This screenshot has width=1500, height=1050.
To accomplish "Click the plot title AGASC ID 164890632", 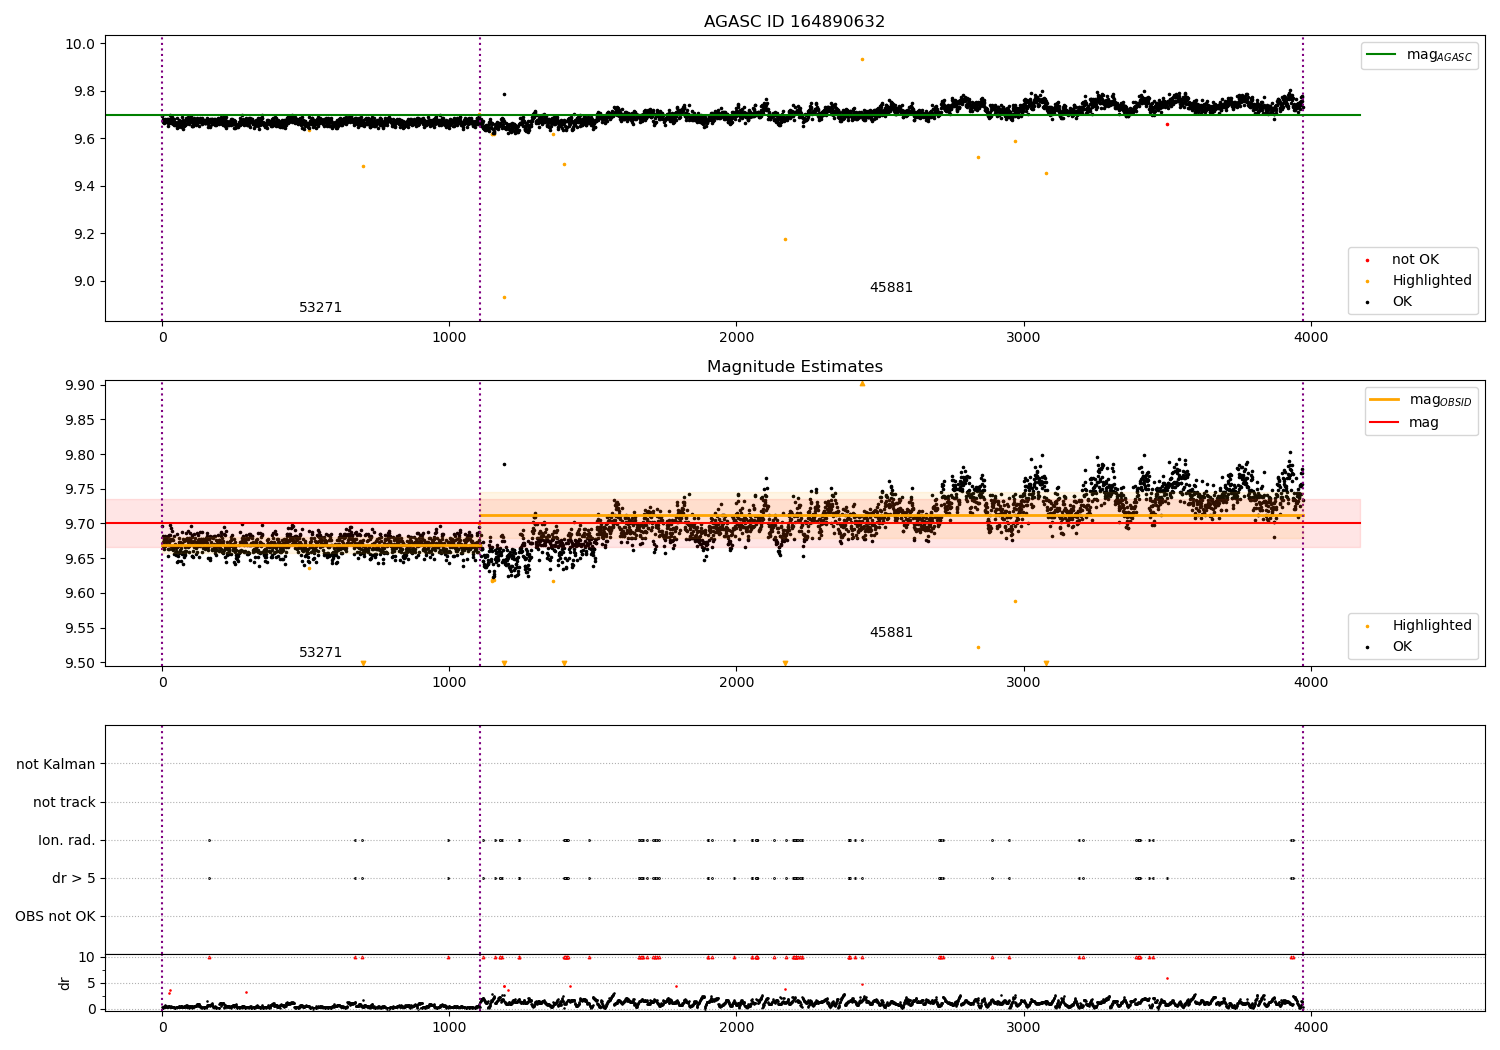I will click(x=794, y=21).
